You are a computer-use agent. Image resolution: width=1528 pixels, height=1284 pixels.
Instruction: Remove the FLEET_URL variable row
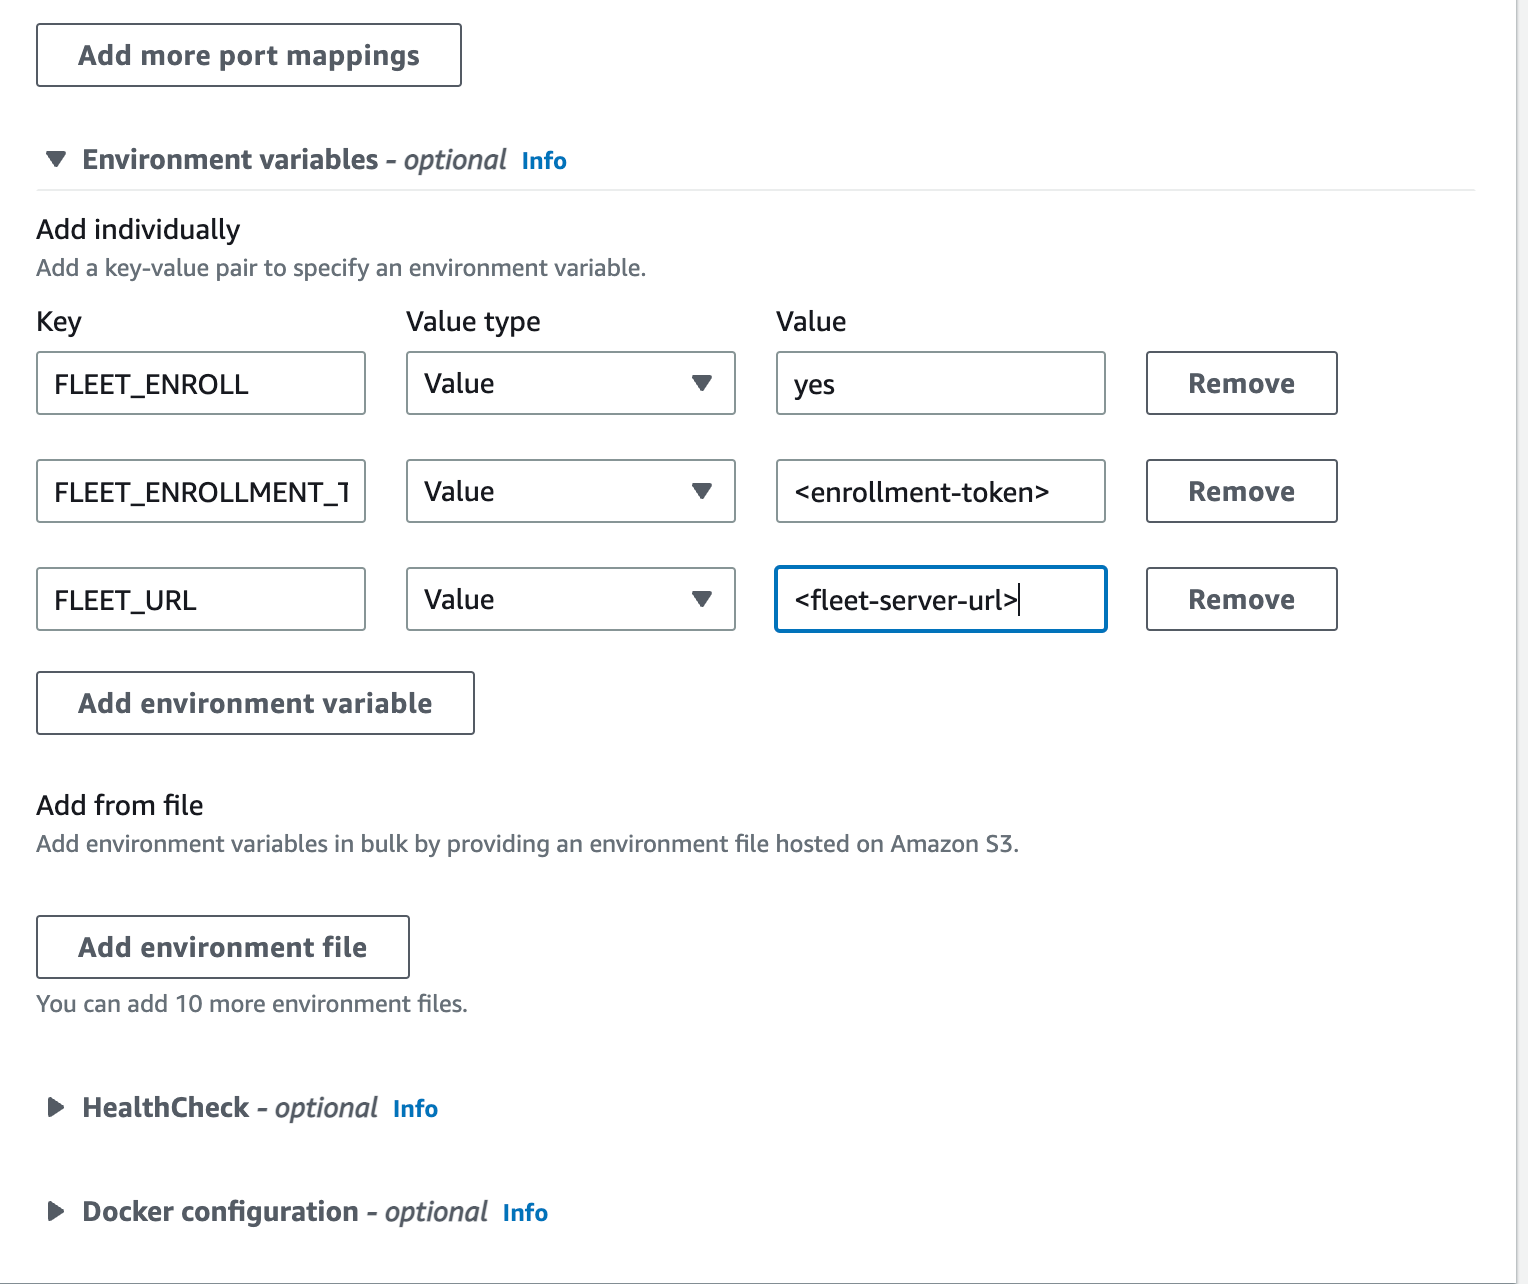pyautogui.click(x=1241, y=599)
